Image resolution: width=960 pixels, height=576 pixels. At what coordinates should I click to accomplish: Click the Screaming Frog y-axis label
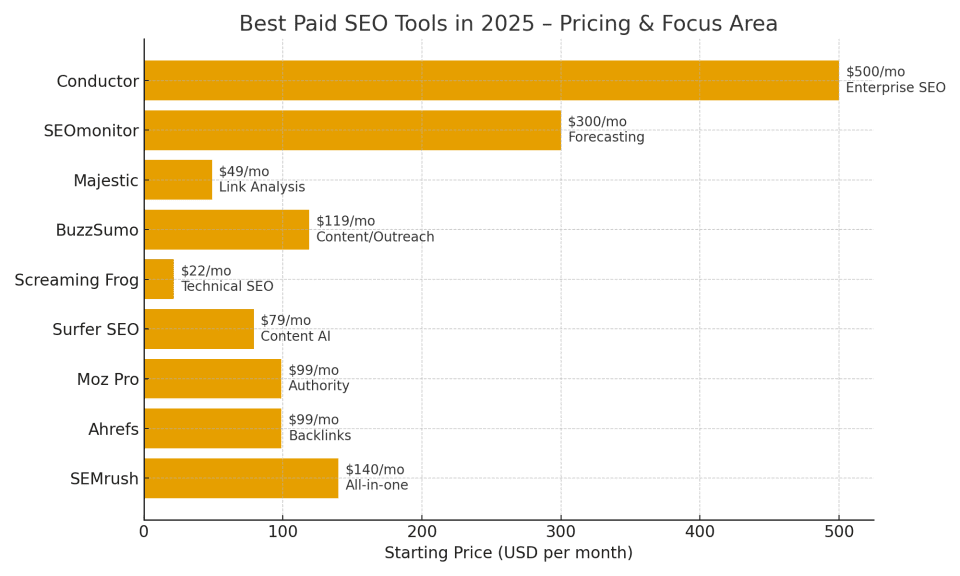point(76,280)
